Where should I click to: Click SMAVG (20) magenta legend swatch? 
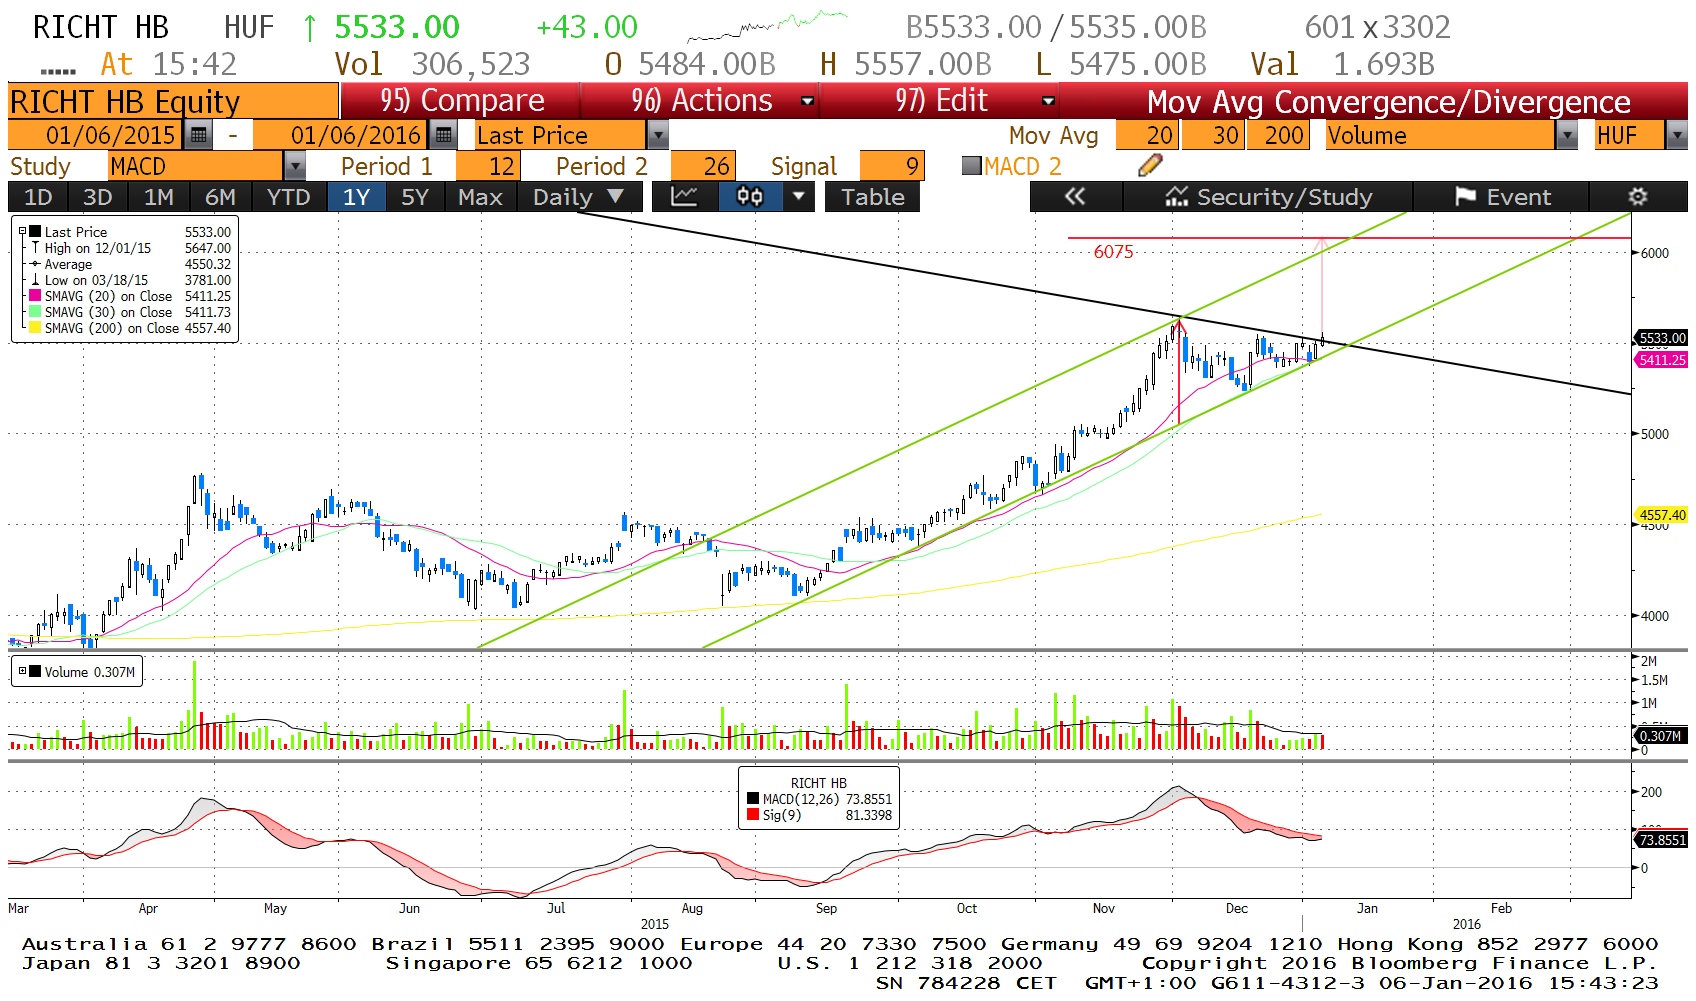click(35, 296)
